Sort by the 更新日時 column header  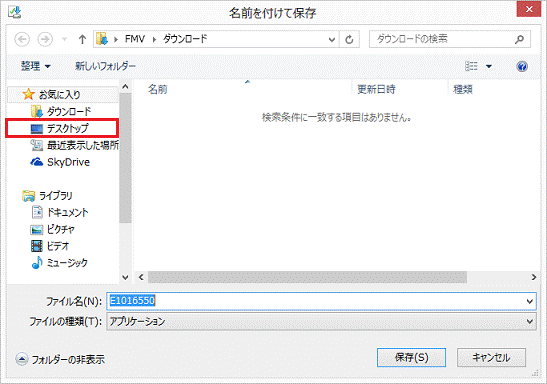click(x=376, y=89)
